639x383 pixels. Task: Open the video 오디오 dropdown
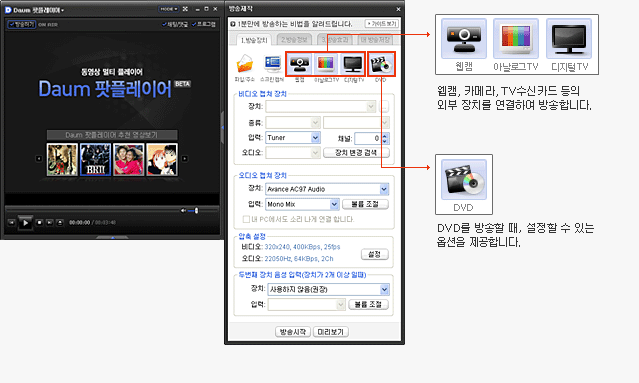pos(293,153)
